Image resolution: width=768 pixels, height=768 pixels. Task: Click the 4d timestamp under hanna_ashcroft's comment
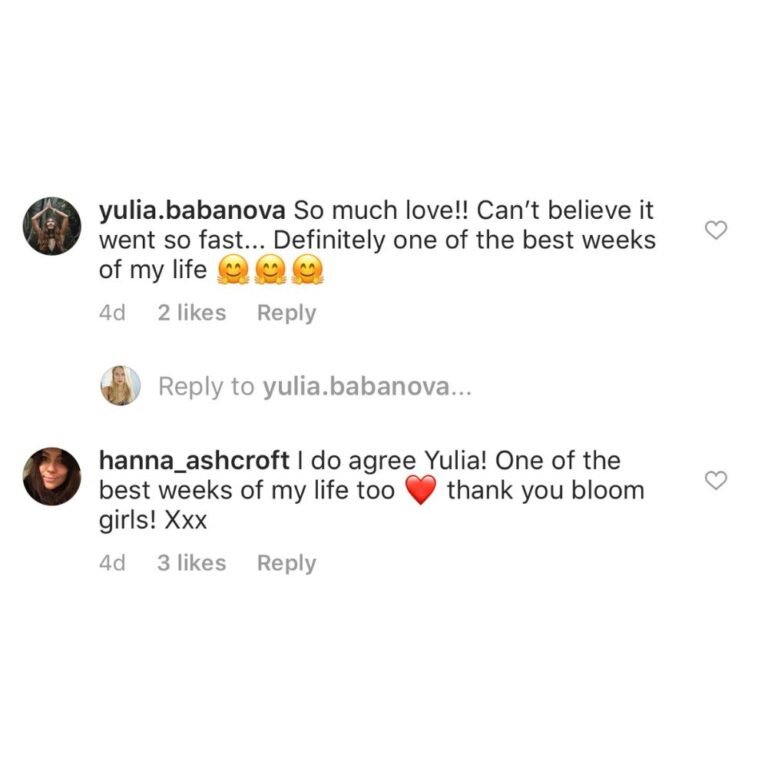(112, 563)
